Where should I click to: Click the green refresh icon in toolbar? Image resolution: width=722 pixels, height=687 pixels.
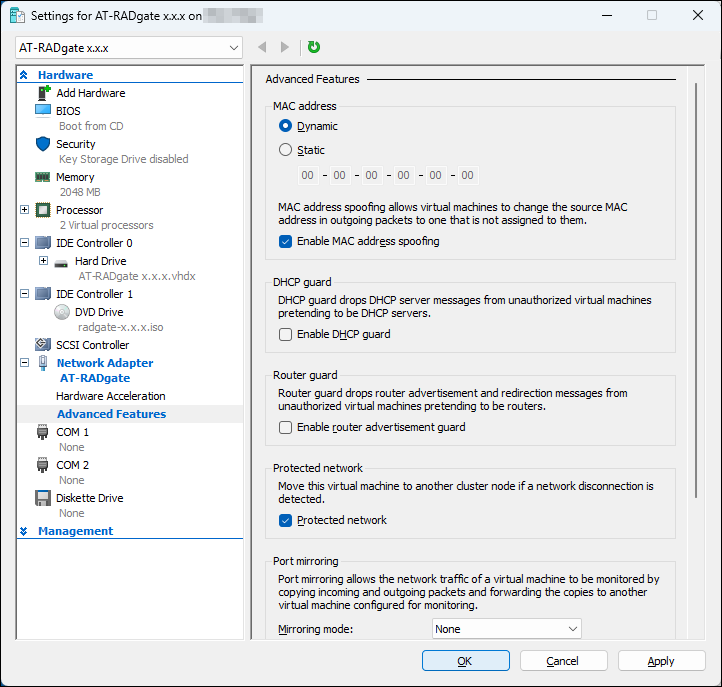314,47
